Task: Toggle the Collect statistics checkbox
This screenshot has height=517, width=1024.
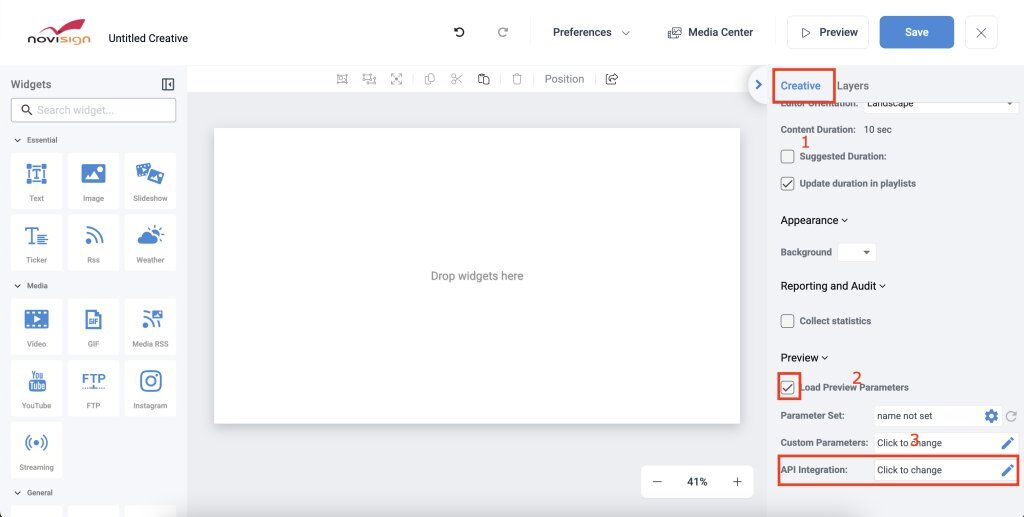Action: (x=788, y=321)
